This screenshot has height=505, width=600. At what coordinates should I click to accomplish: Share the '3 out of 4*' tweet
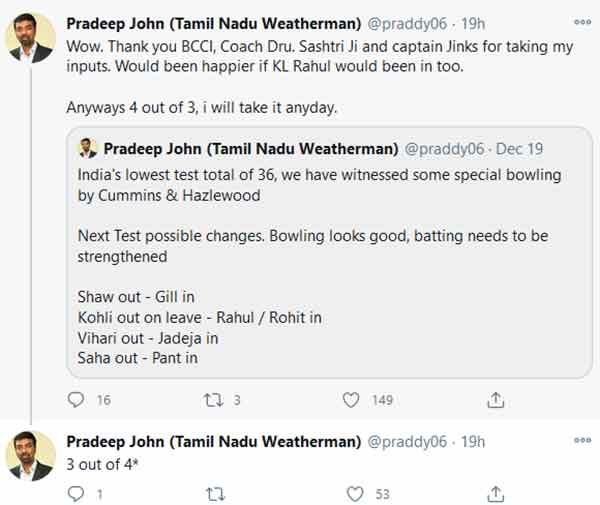point(494,493)
